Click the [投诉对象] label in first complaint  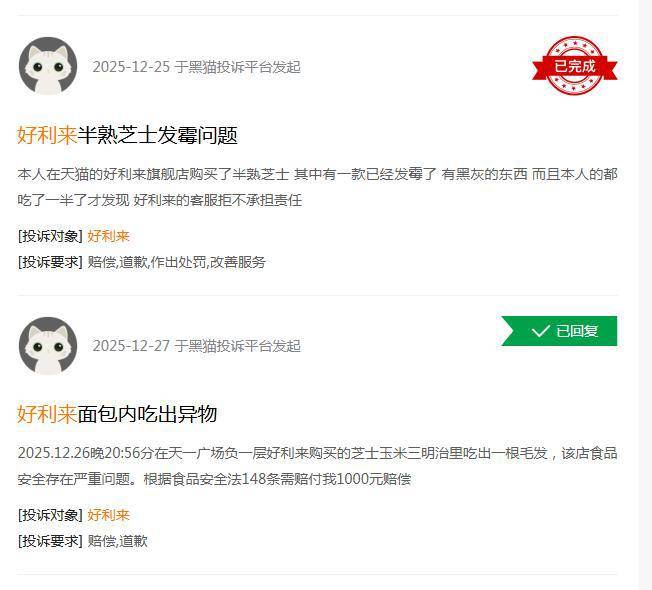[50, 236]
